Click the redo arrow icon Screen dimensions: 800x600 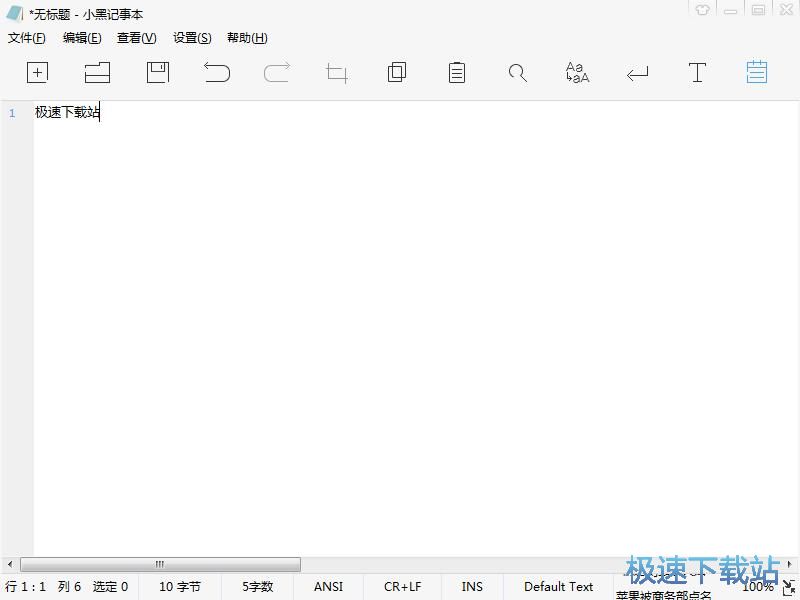click(277, 72)
